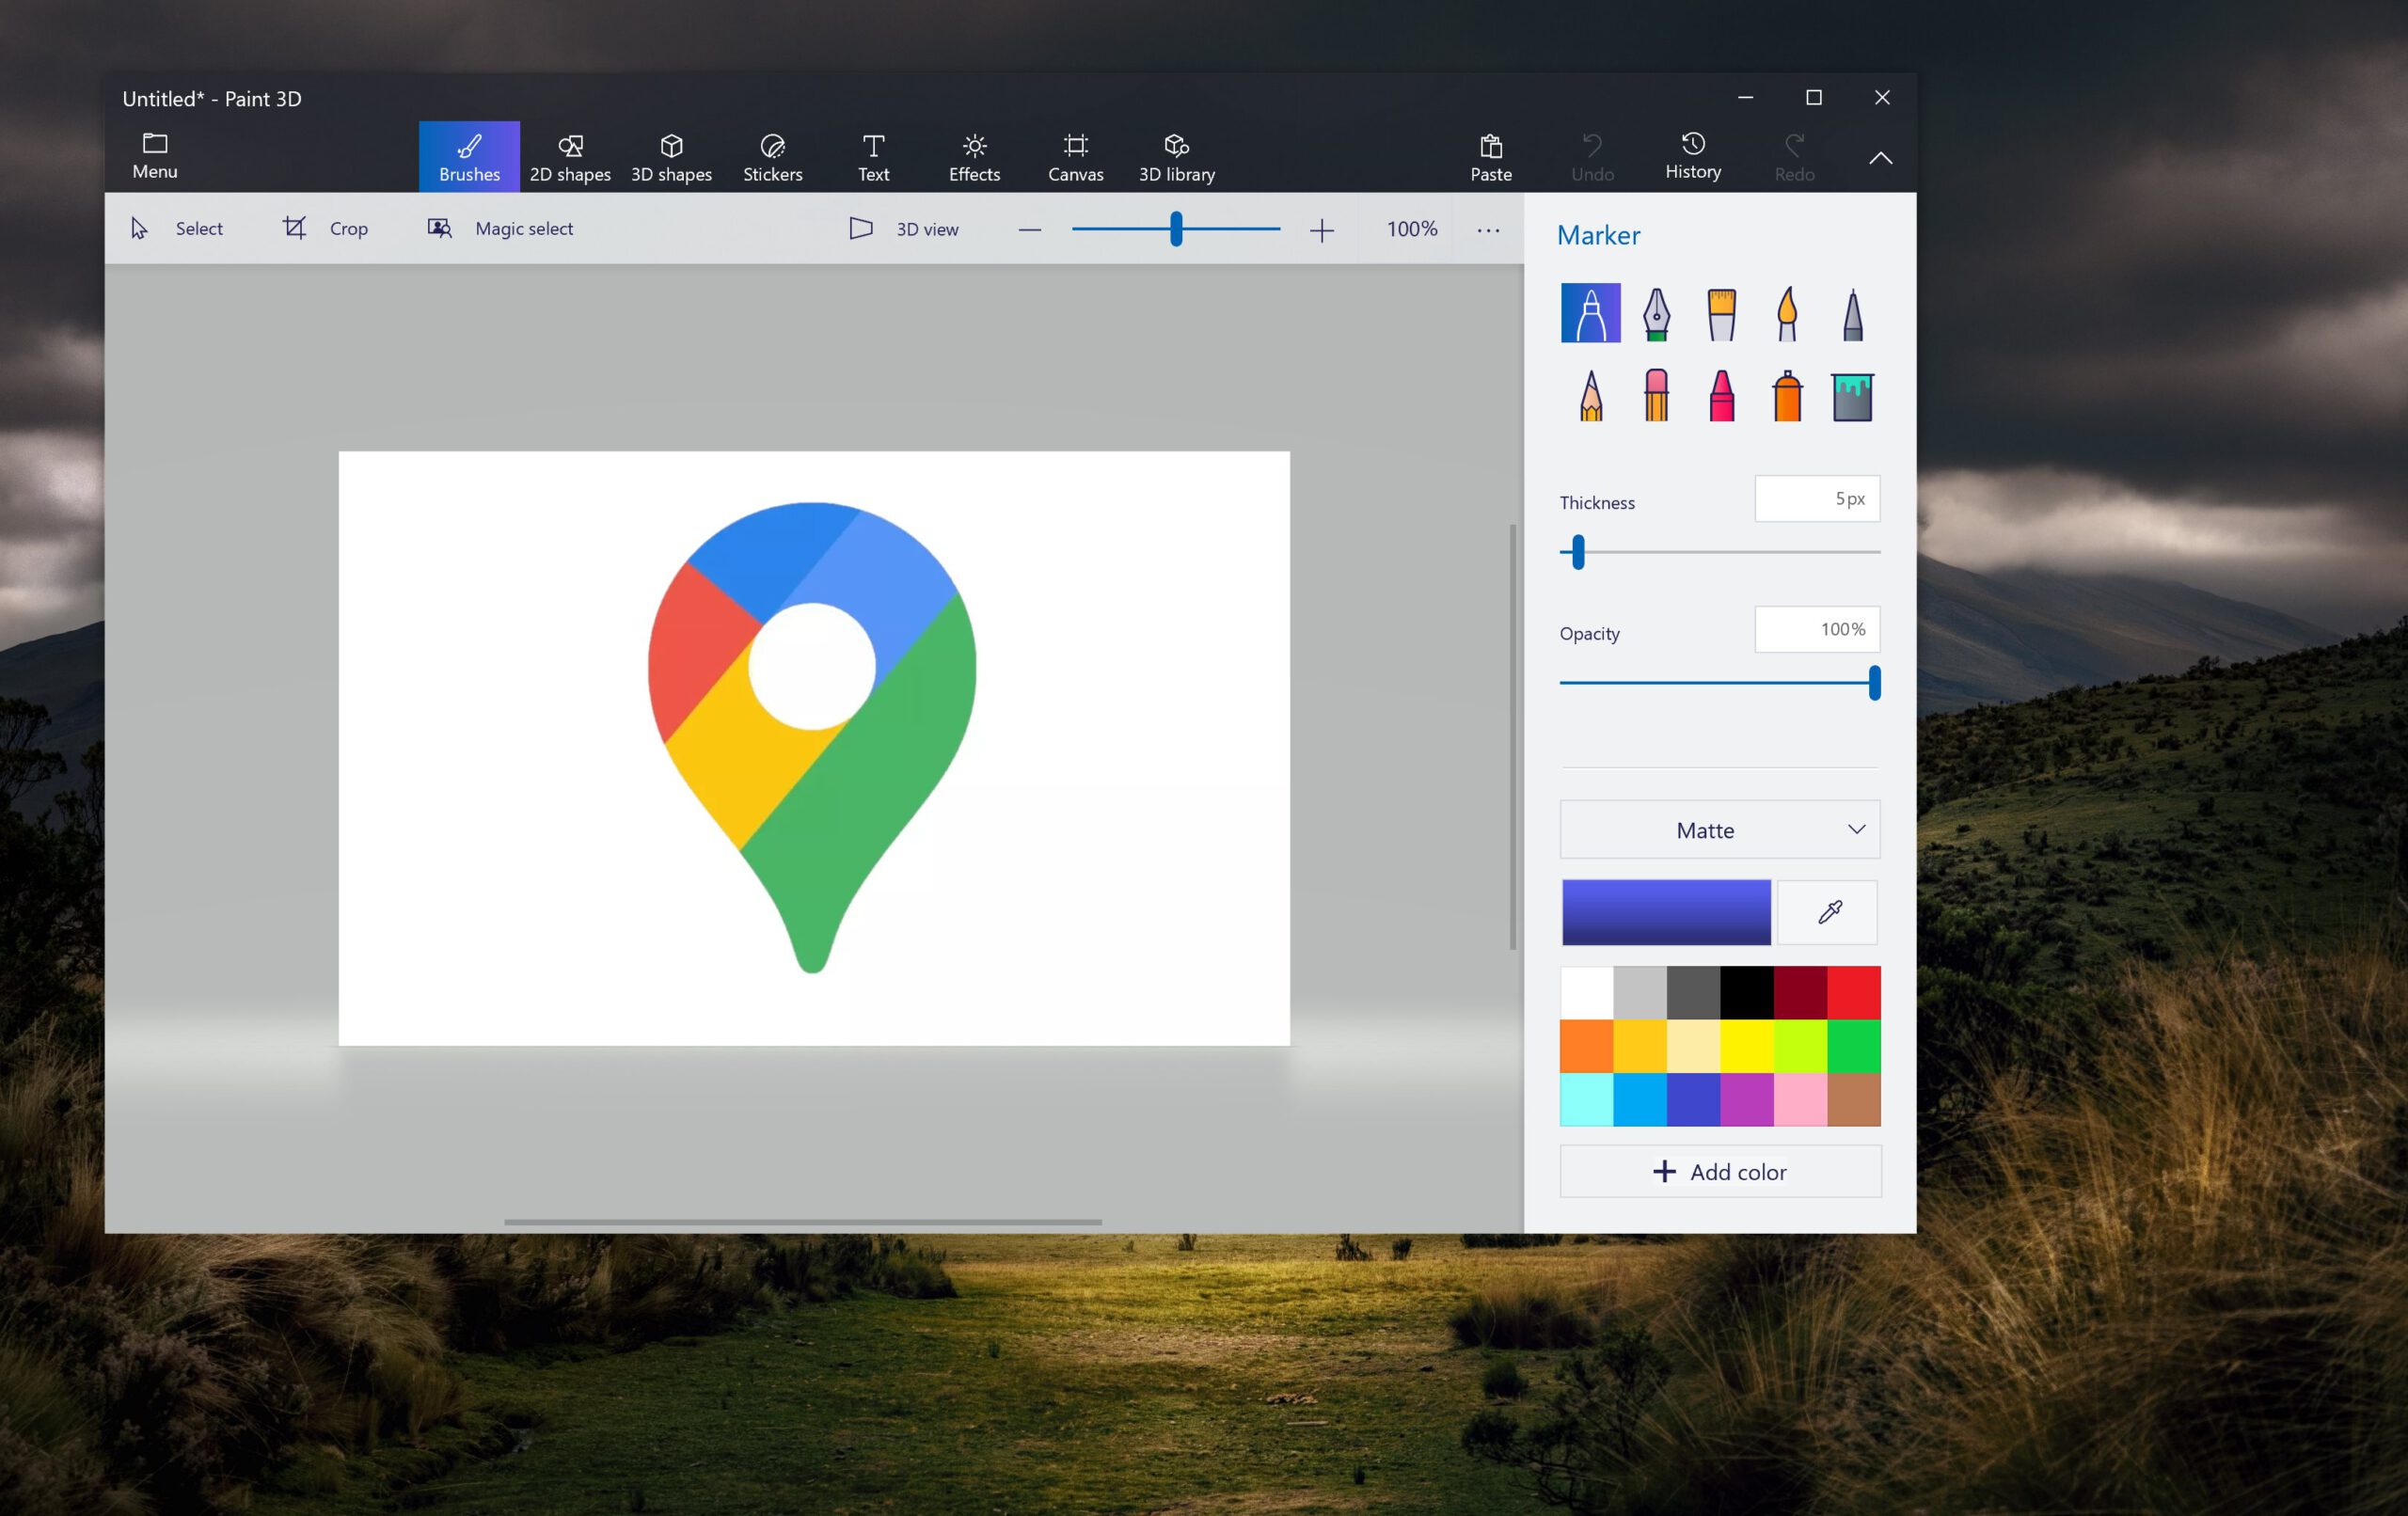Select the Pixel pen brush

point(1852,313)
